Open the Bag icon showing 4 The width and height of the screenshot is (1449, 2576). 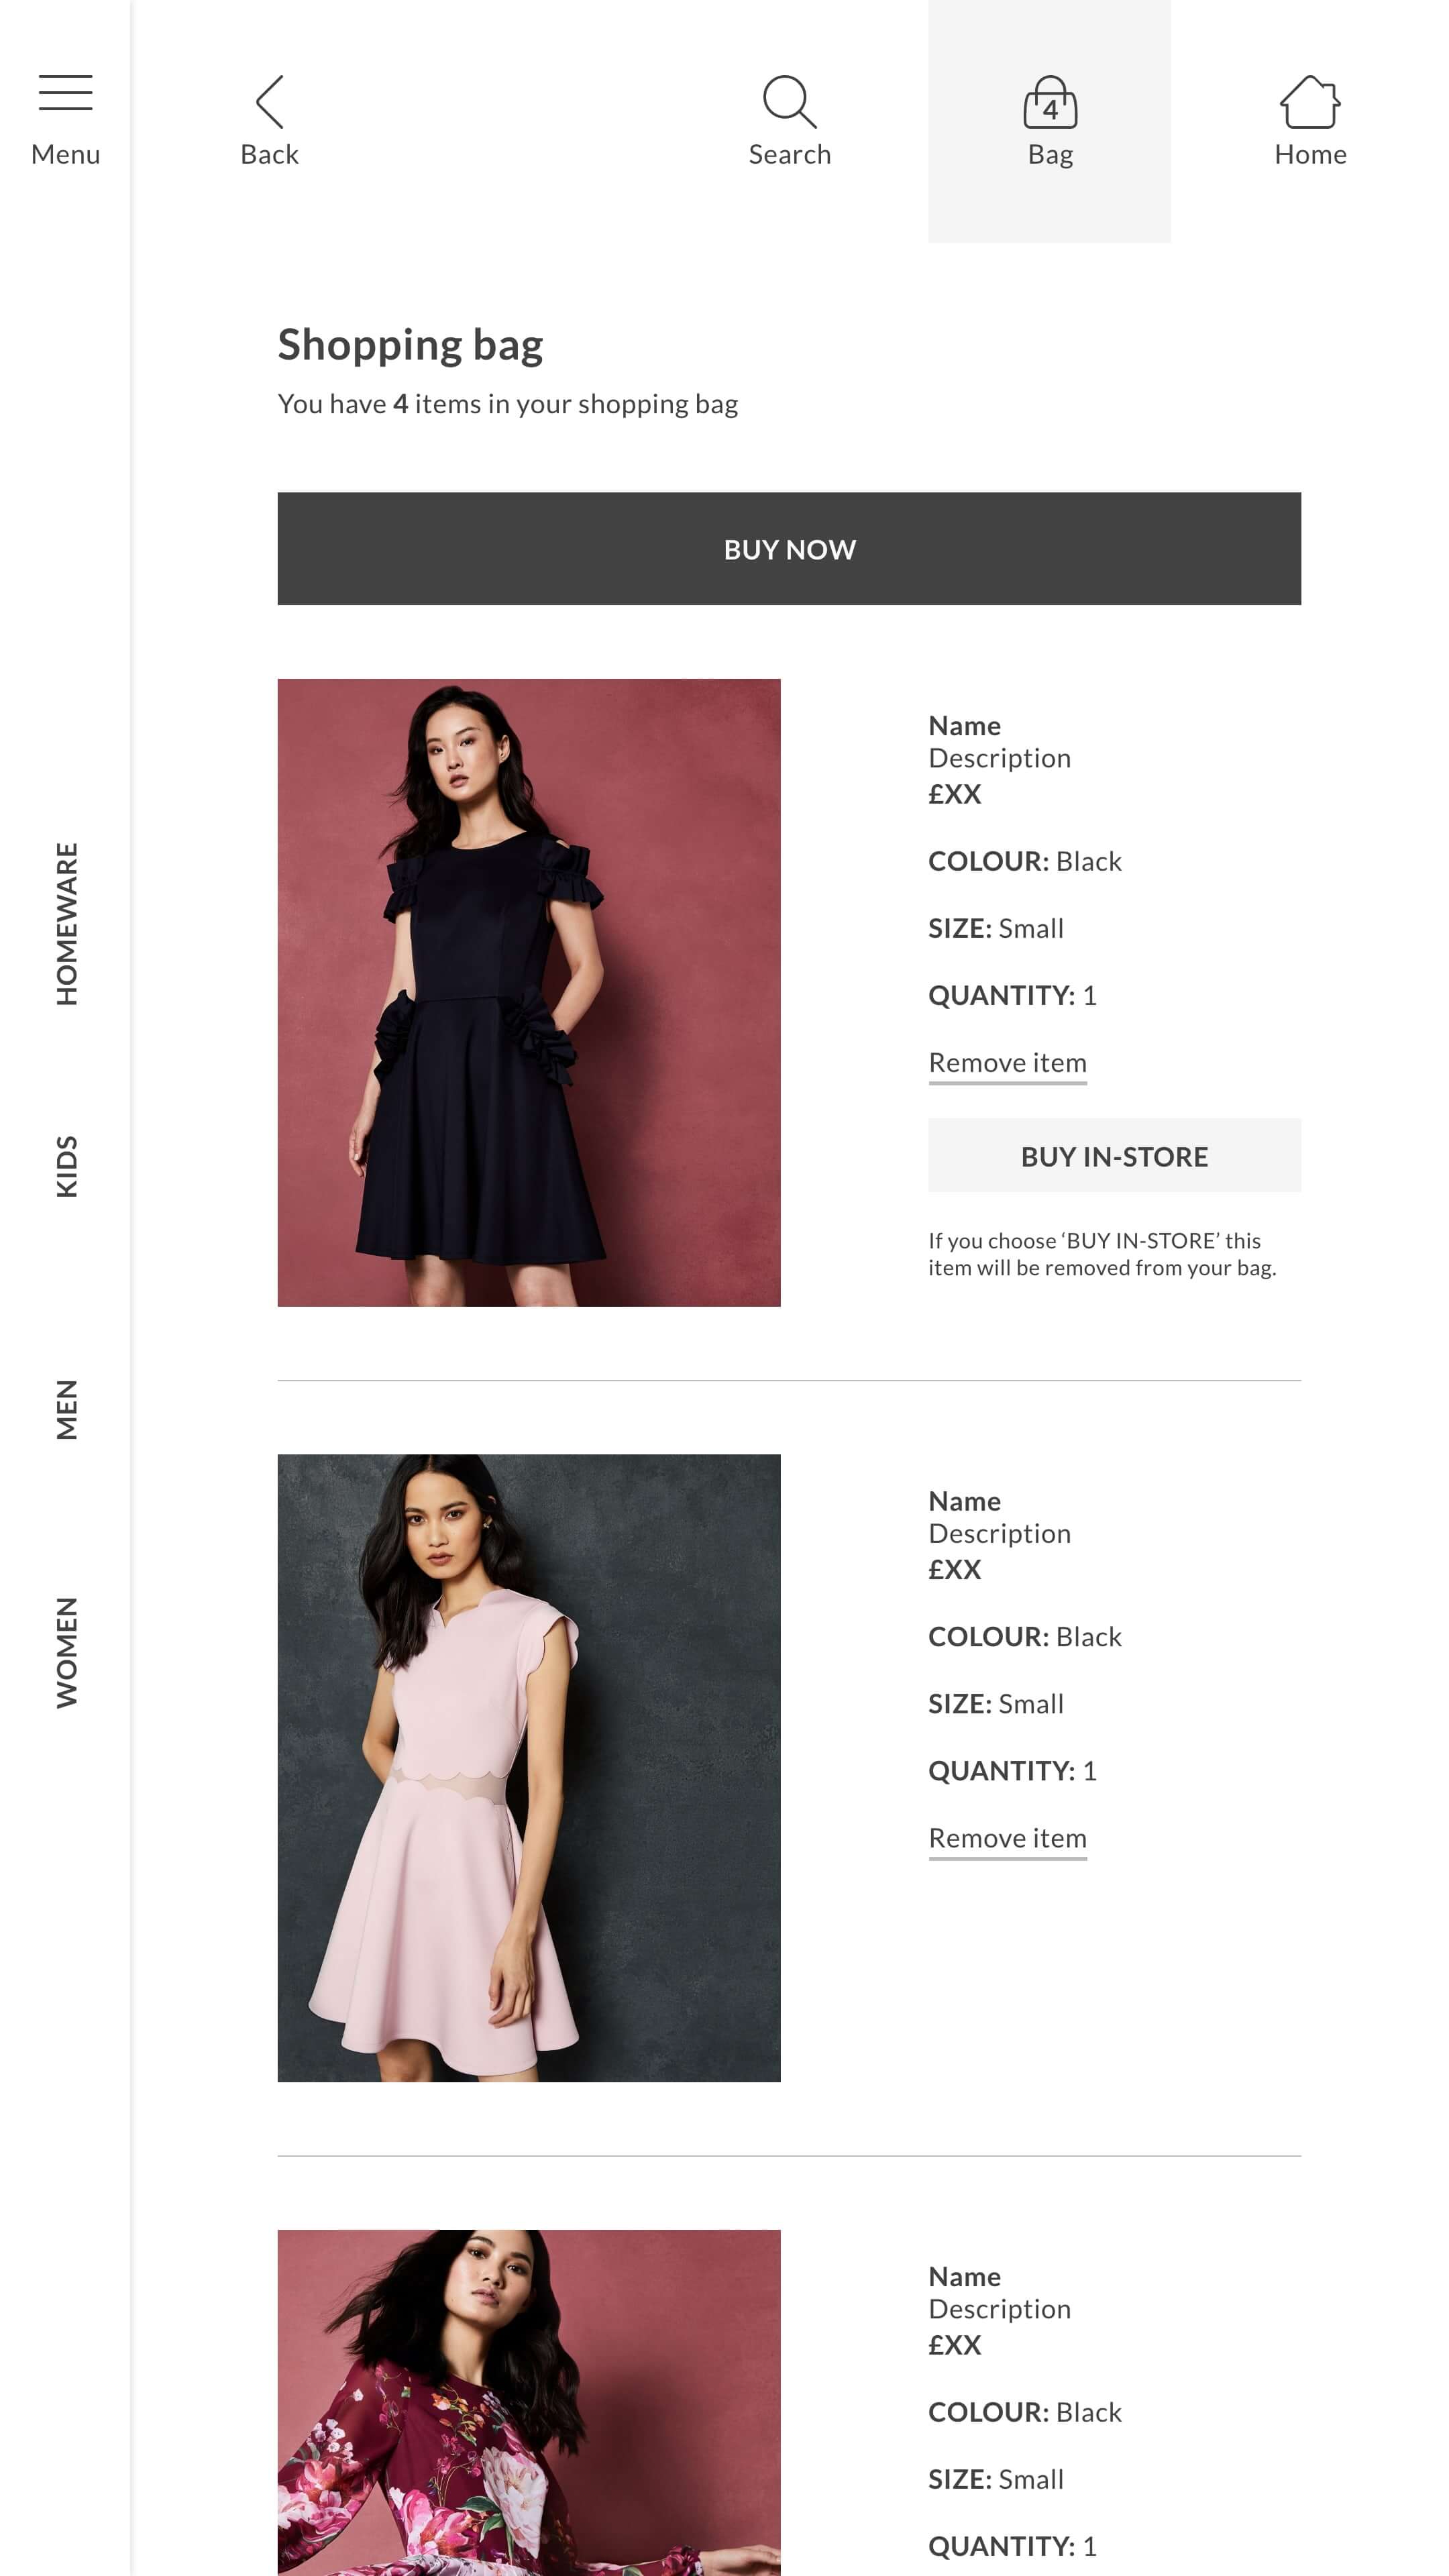1049,101
